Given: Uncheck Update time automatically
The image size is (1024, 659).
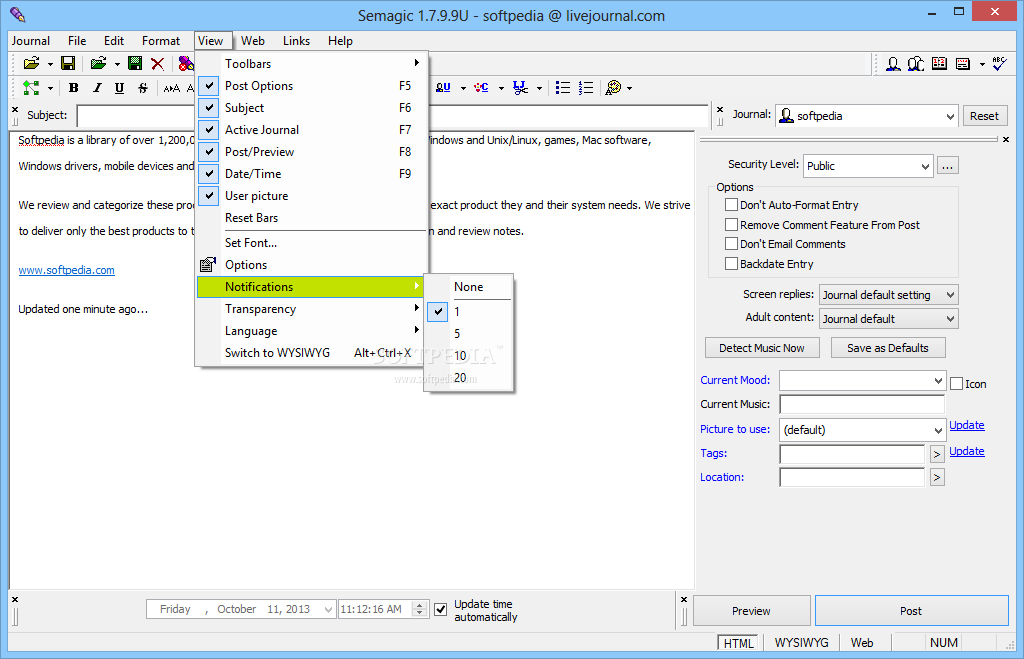Looking at the screenshot, I should tap(441, 609).
